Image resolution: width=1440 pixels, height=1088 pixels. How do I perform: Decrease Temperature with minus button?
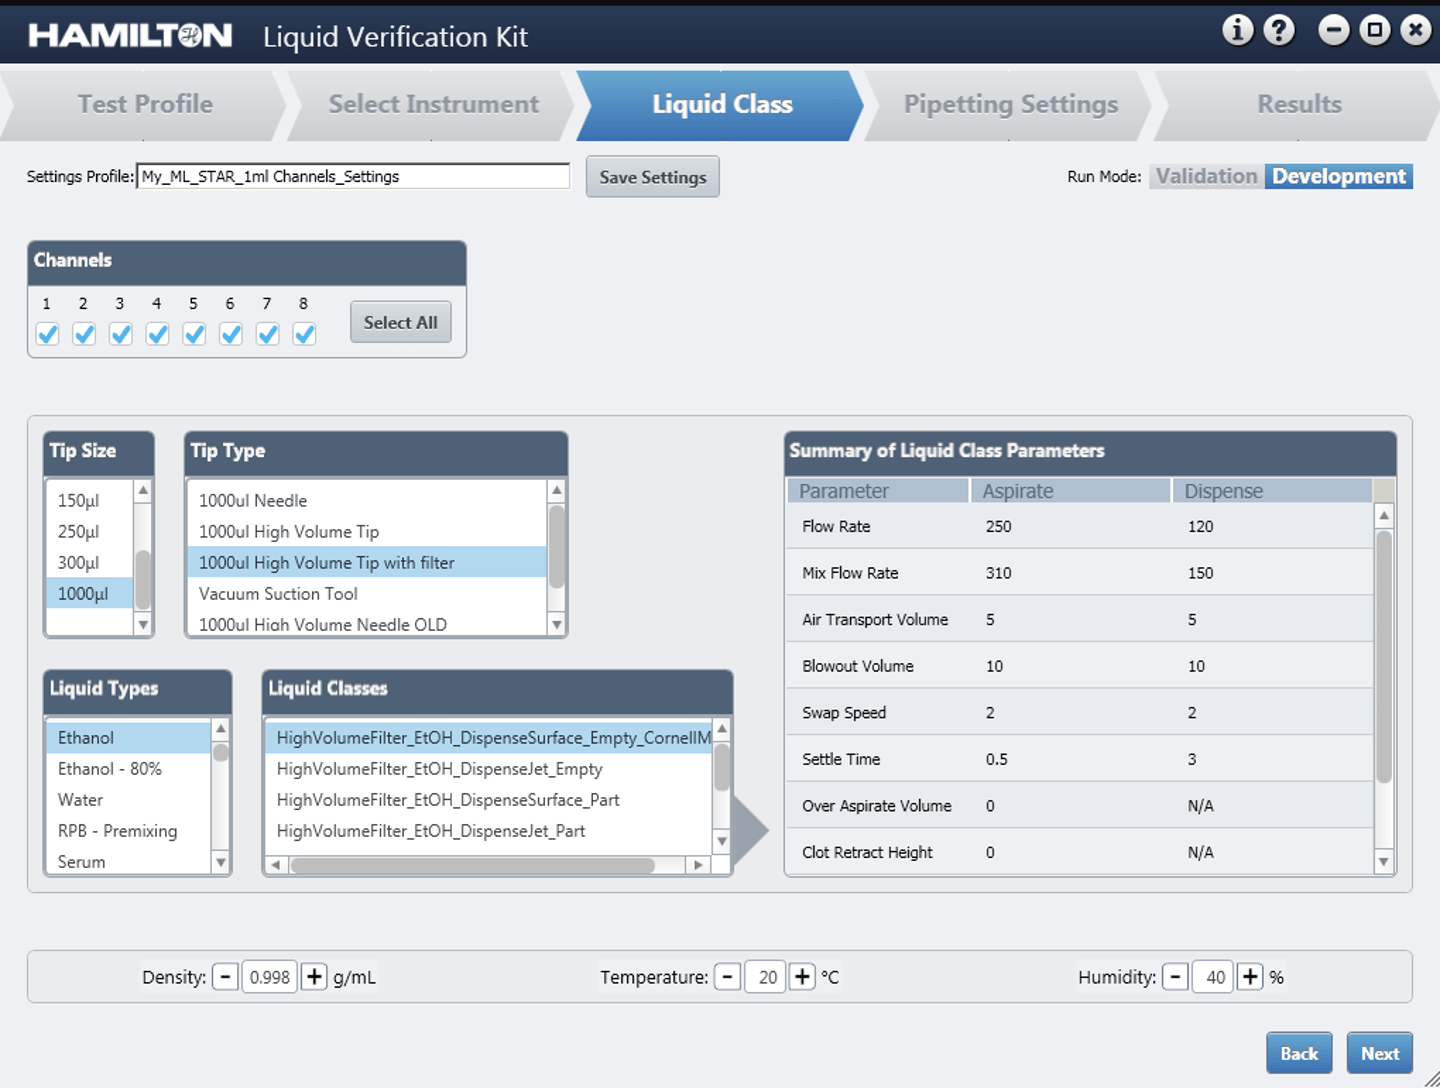point(728,977)
